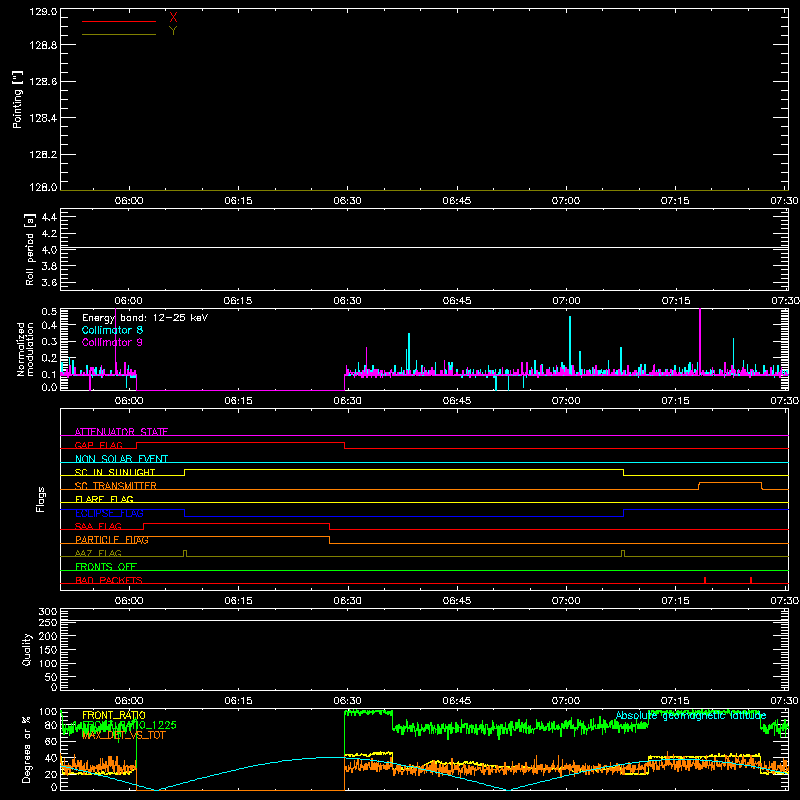800x800 pixels.
Task: Select the Degrees or % axis title
Action: tap(27, 749)
